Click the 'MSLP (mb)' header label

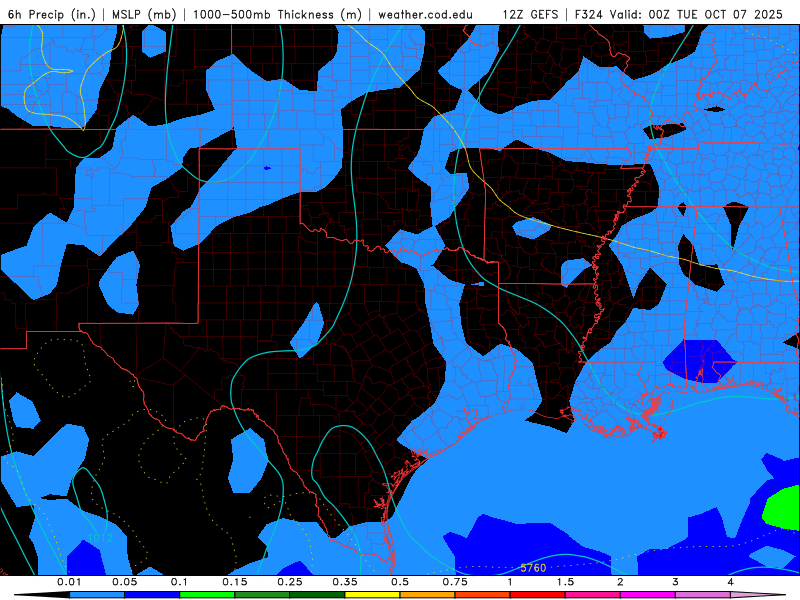pyautogui.click(x=144, y=14)
